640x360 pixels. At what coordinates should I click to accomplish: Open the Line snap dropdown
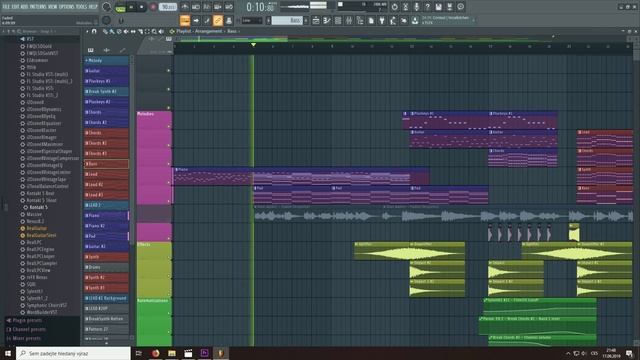251,20
